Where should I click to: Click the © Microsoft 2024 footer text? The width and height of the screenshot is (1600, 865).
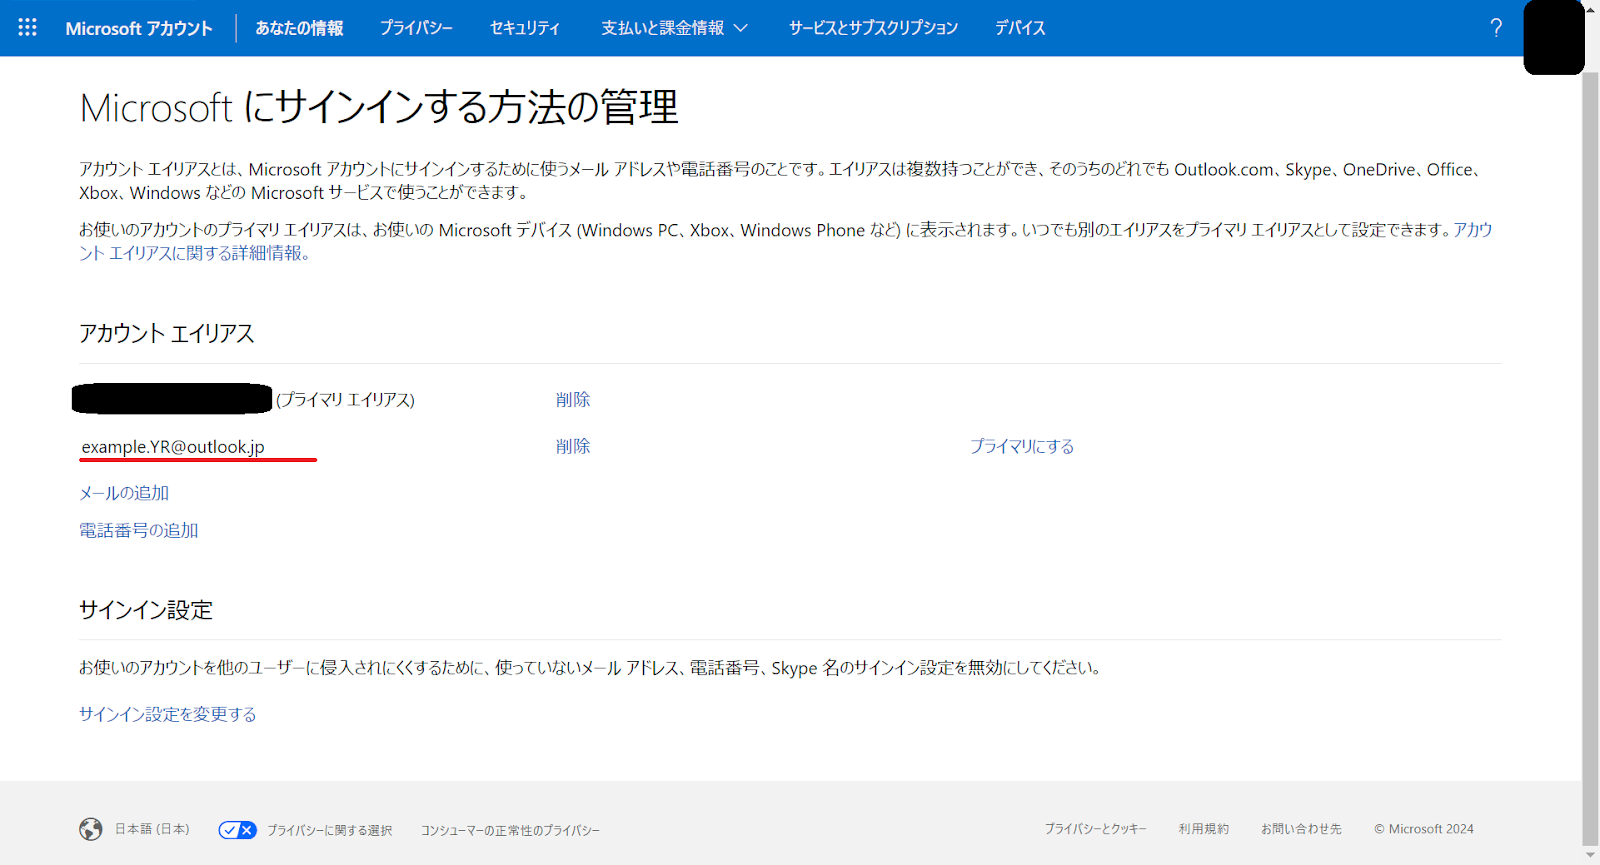(x=1424, y=829)
